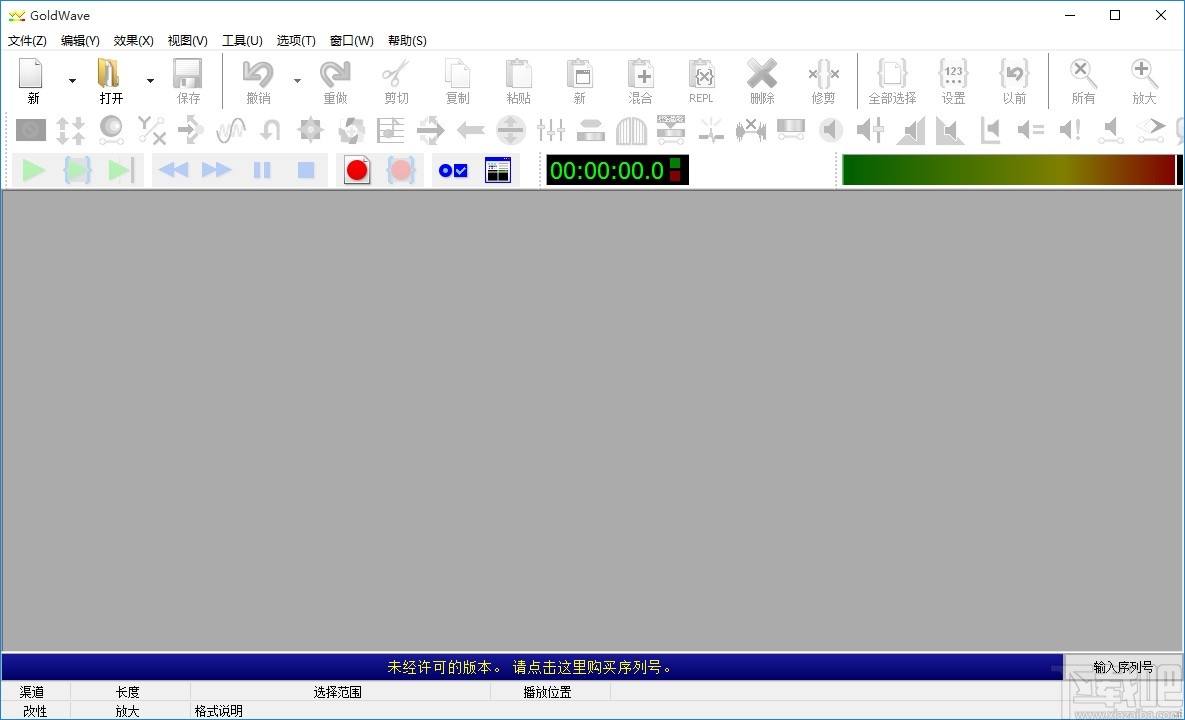Click the 所有 zoom all icon
This screenshot has height=720, width=1185.
pos(1083,81)
